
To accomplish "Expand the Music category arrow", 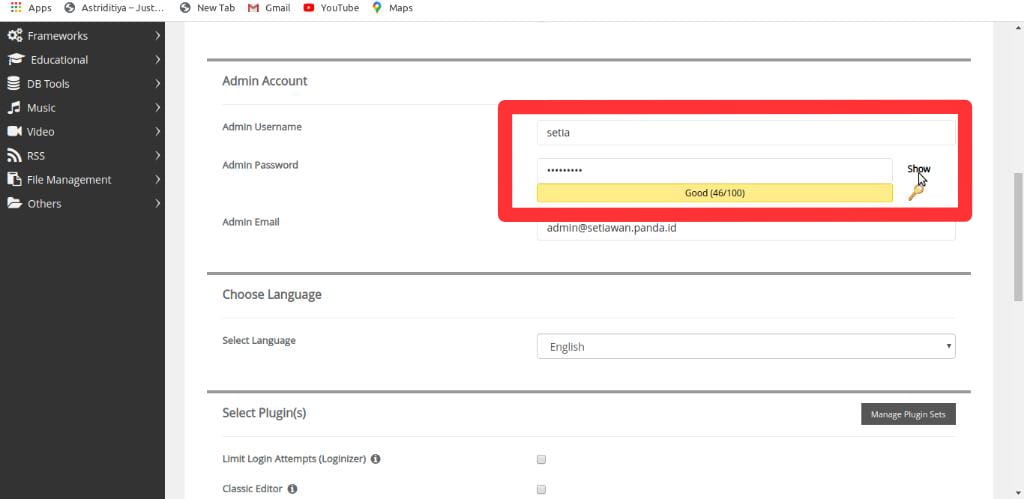I will click(157, 108).
